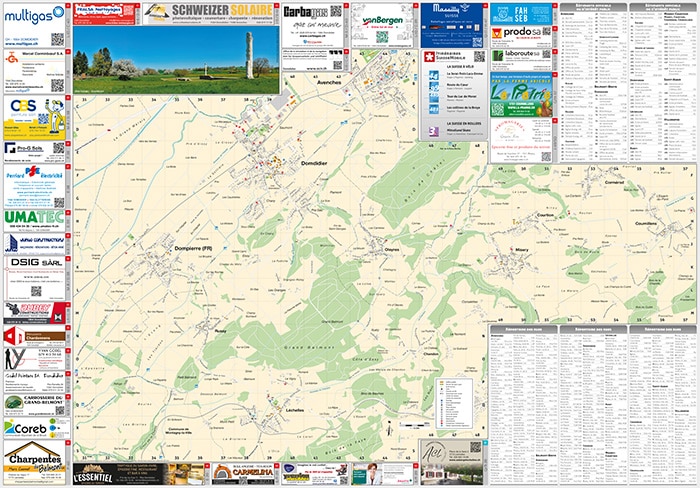This screenshot has width=700, height=488.
Task: Click the SuisseMobile QR code
Action: click(x=479, y=56)
